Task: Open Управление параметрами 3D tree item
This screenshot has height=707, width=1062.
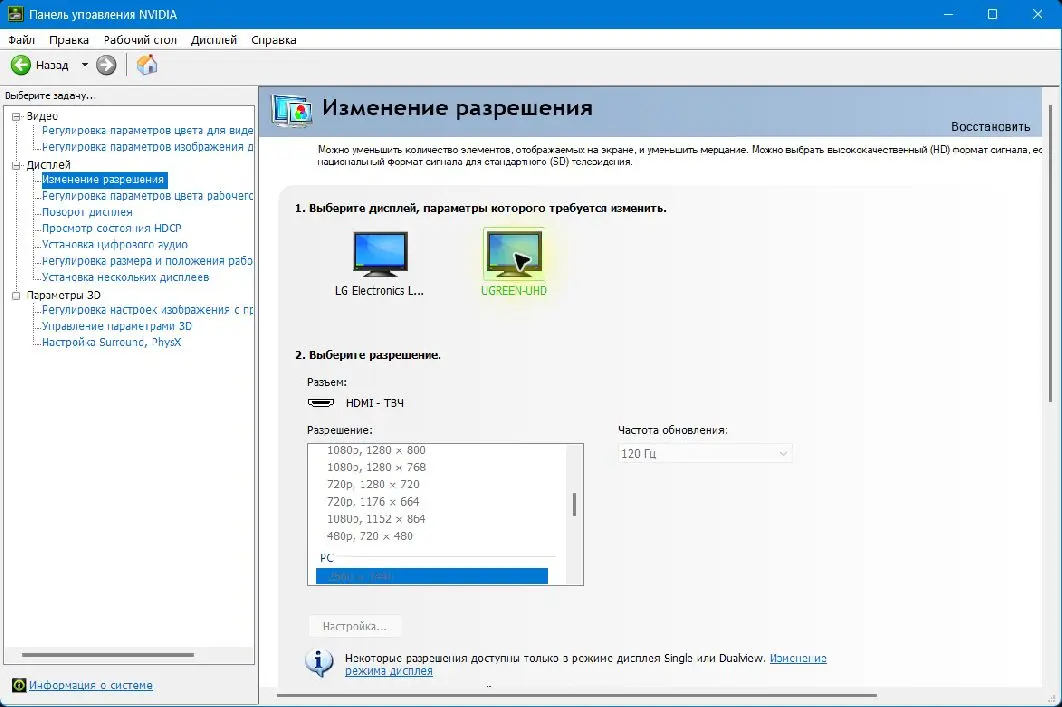Action: click(x=116, y=326)
